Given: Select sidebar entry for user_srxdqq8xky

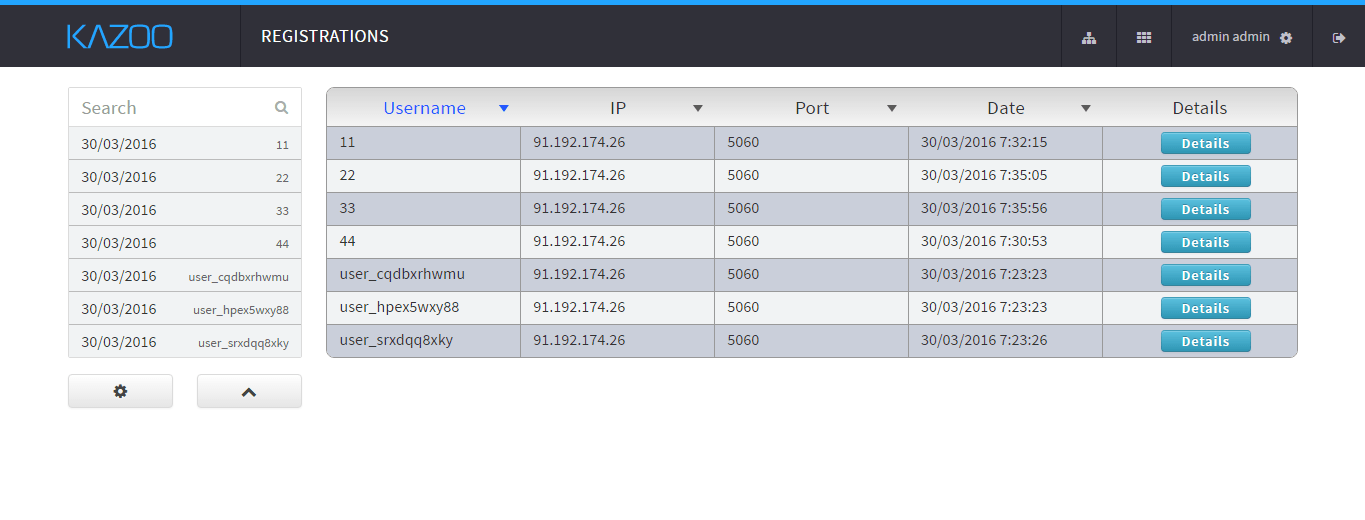Looking at the screenshot, I should [x=185, y=342].
